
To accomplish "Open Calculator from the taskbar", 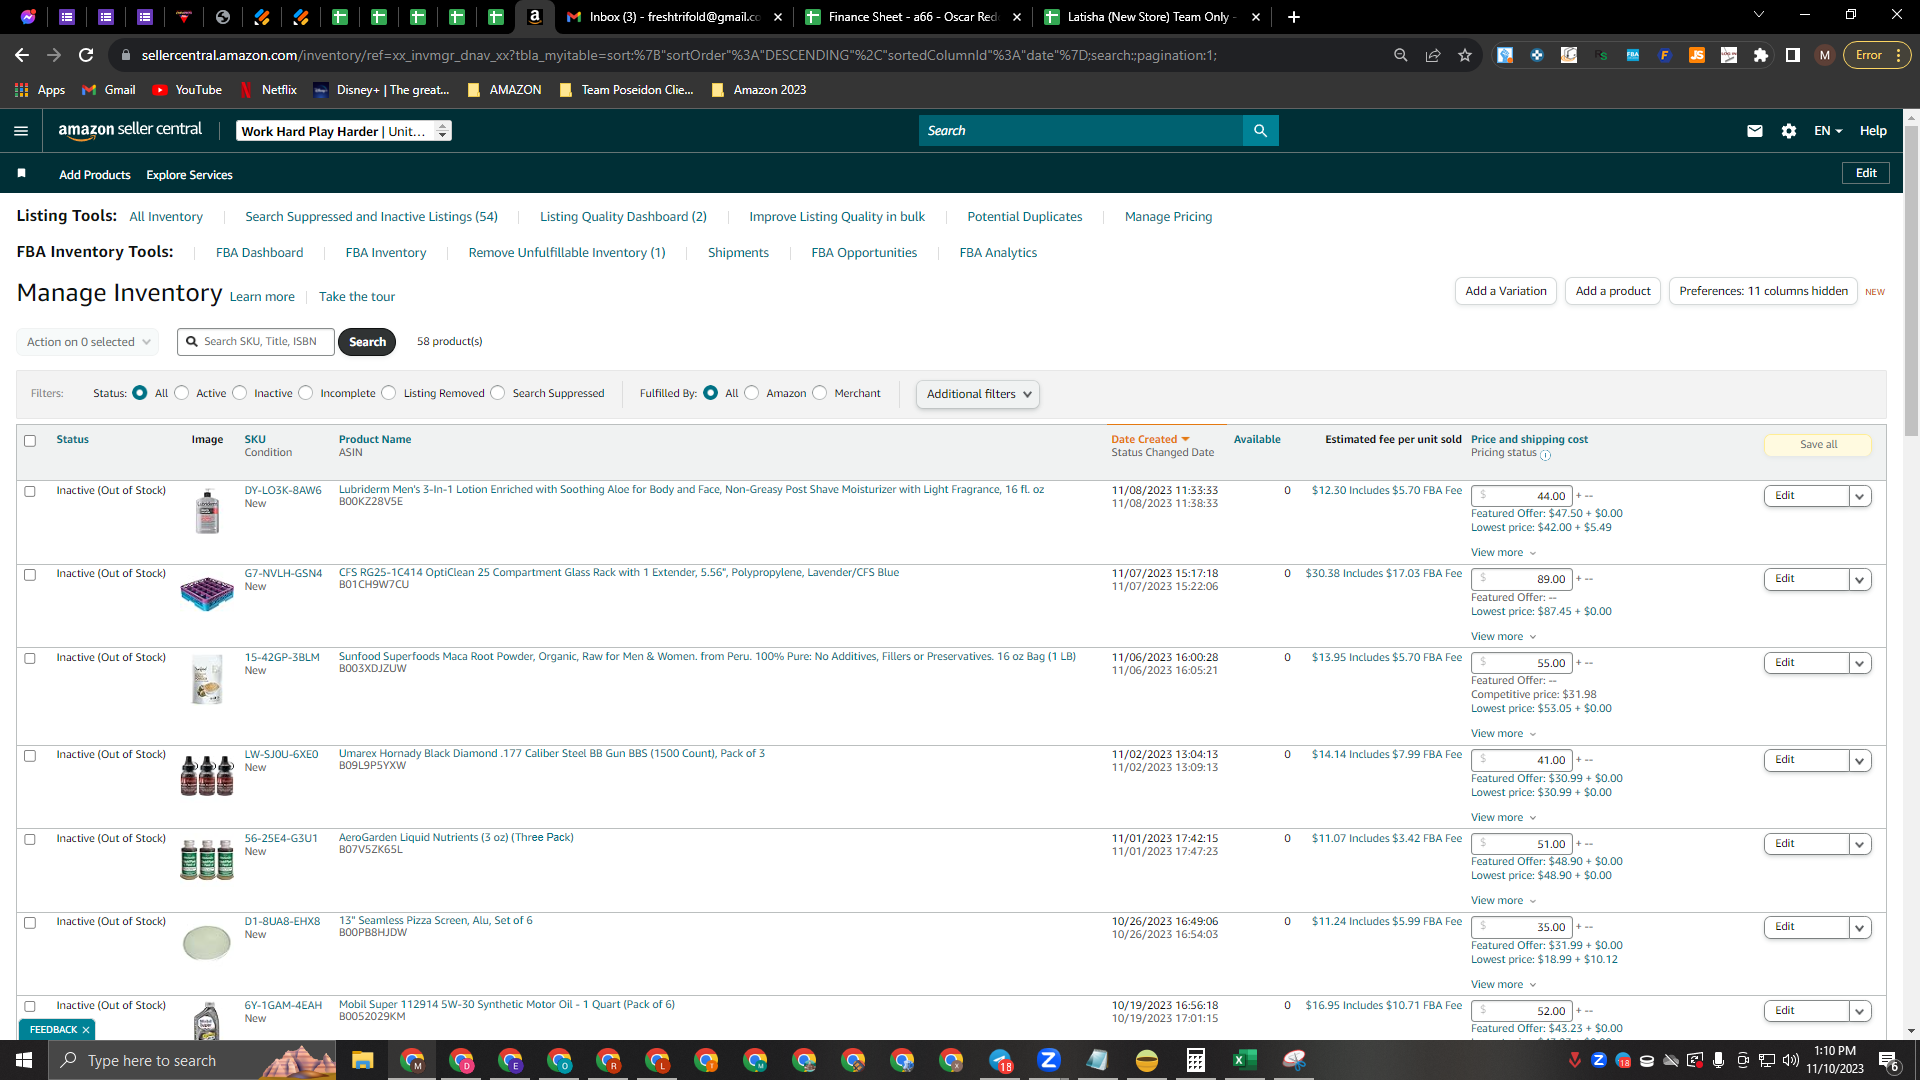I will (1196, 1060).
